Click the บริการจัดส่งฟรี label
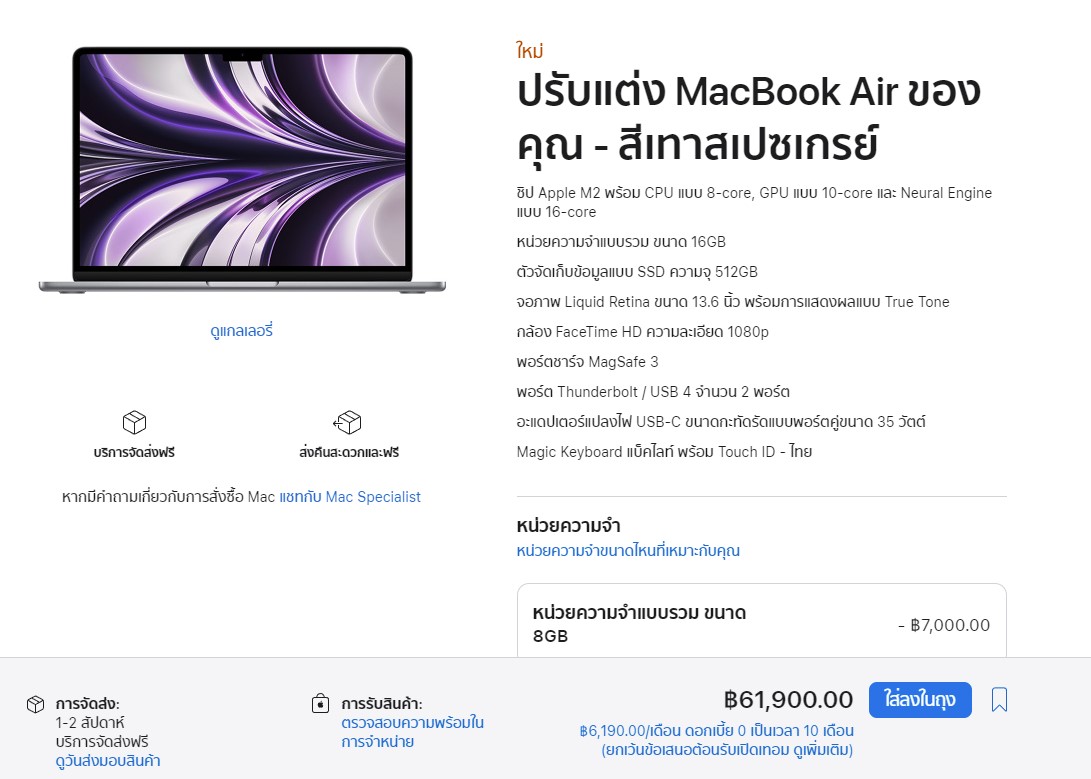The image size is (1091, 779). pyautogui.click(x=134, y=453)
